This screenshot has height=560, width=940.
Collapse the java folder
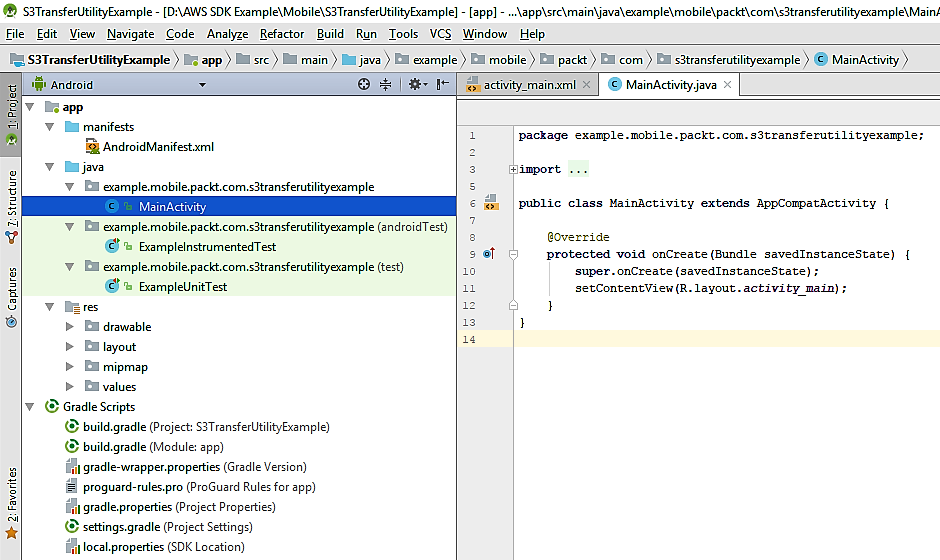click(x=50, y=167)
